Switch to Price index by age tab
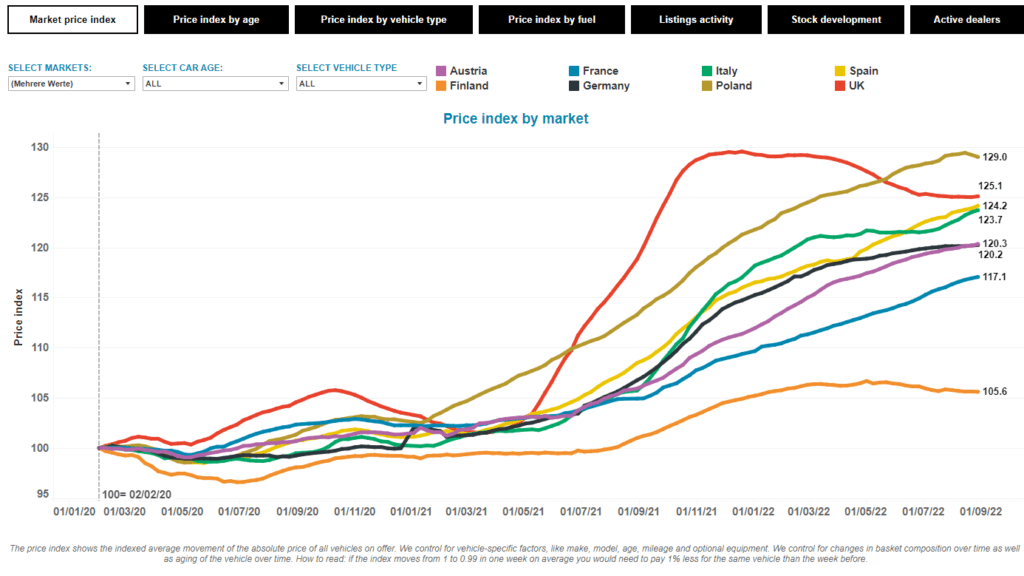This screenshot has width=1024, height=576. (x=216, y=19)
